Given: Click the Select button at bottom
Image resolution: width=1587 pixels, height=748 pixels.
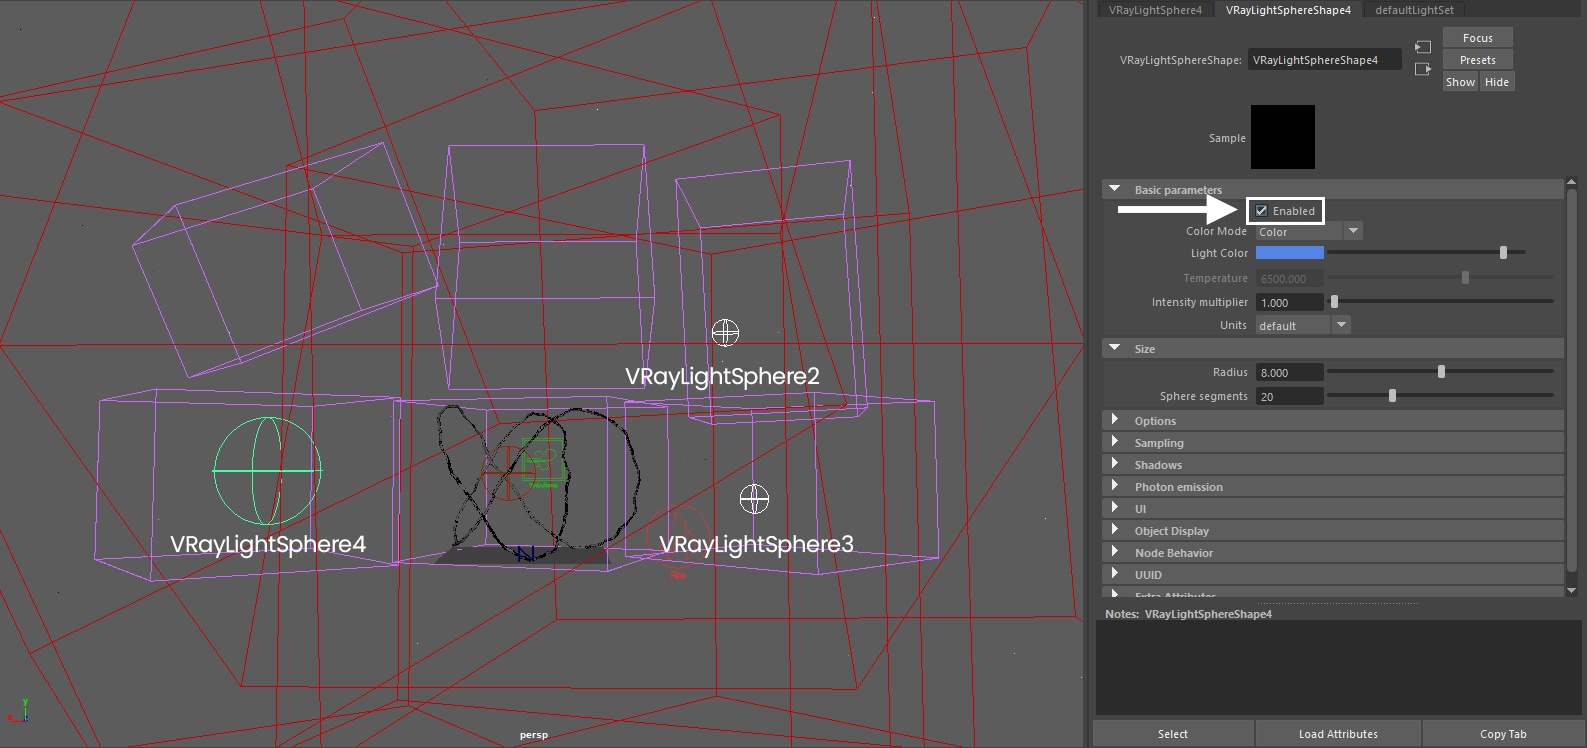Looking at the screenshot, I should (x=1173, y=734).
